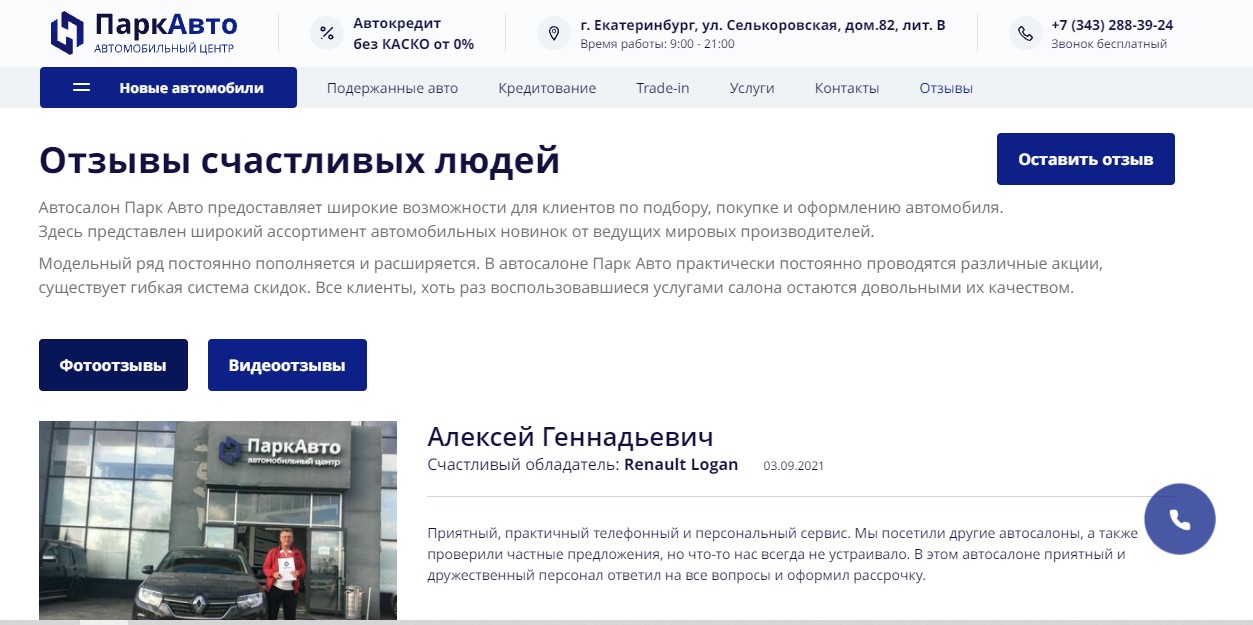Click the Renault Logan link

coord(681,464)
